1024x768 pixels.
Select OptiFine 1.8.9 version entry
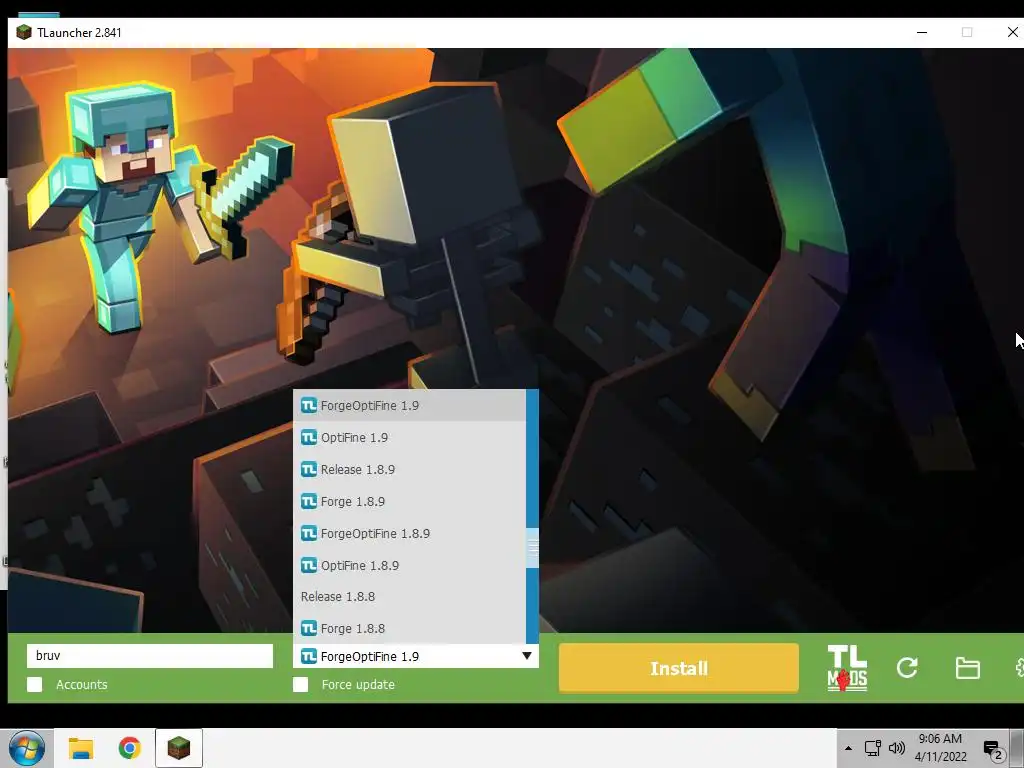(409, 566)
